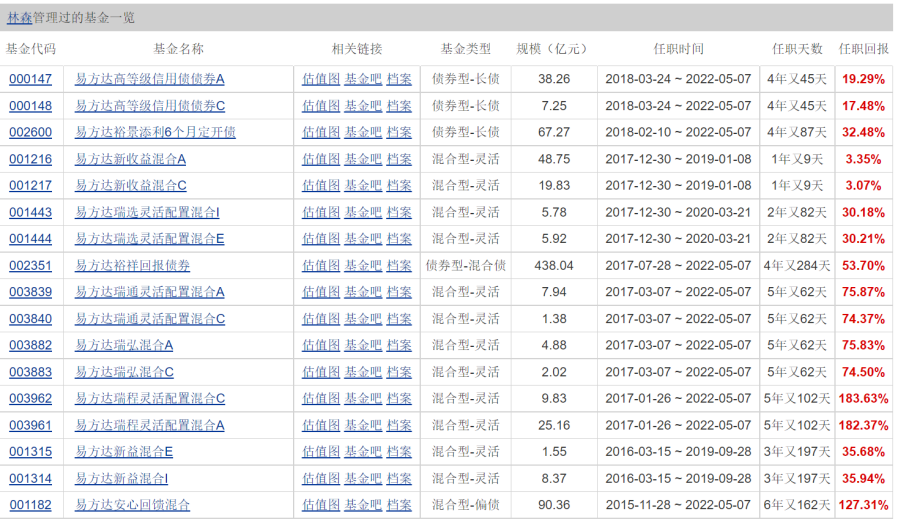Open 基金吧 for fund 003961
Screen dimensions: 898x522
click(363, 426)
